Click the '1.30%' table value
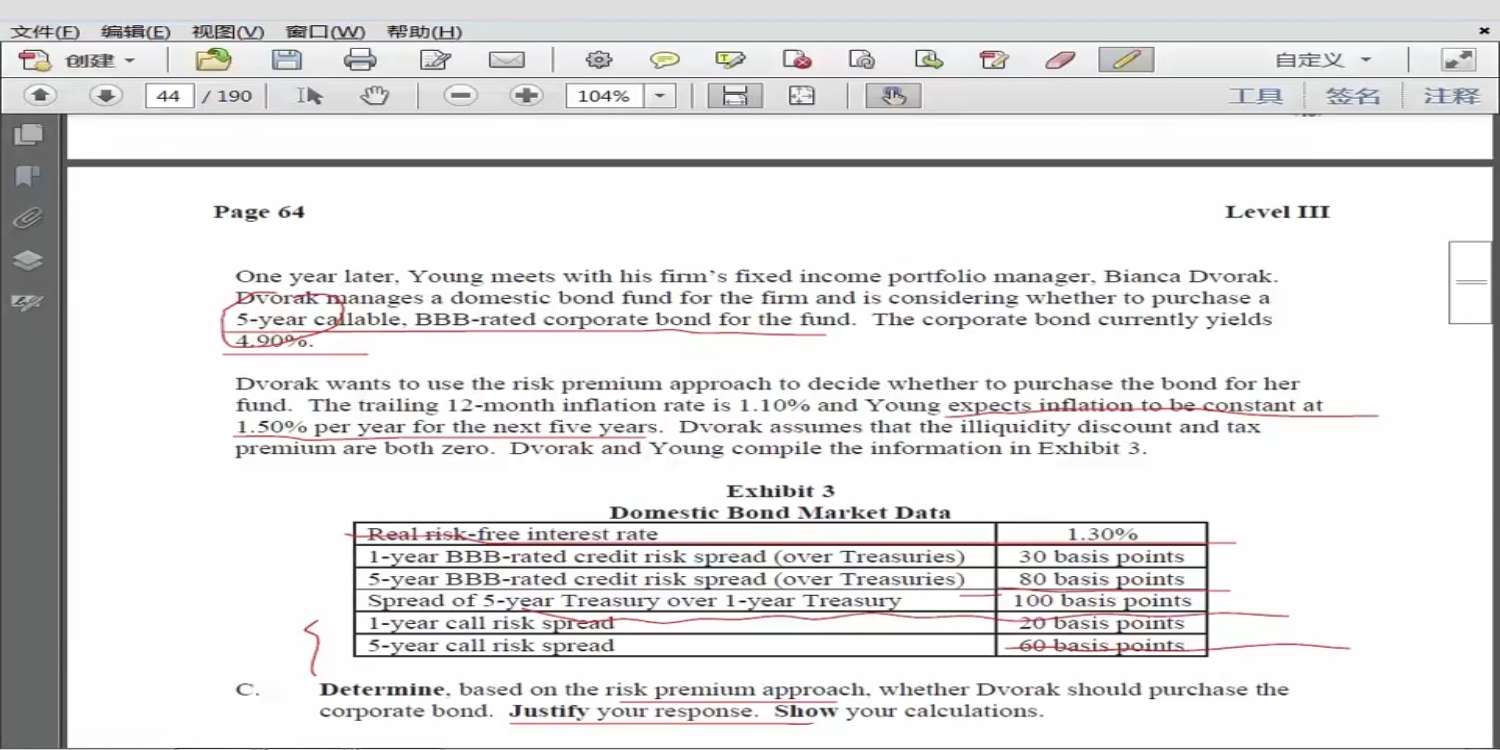 [1102, 535]
